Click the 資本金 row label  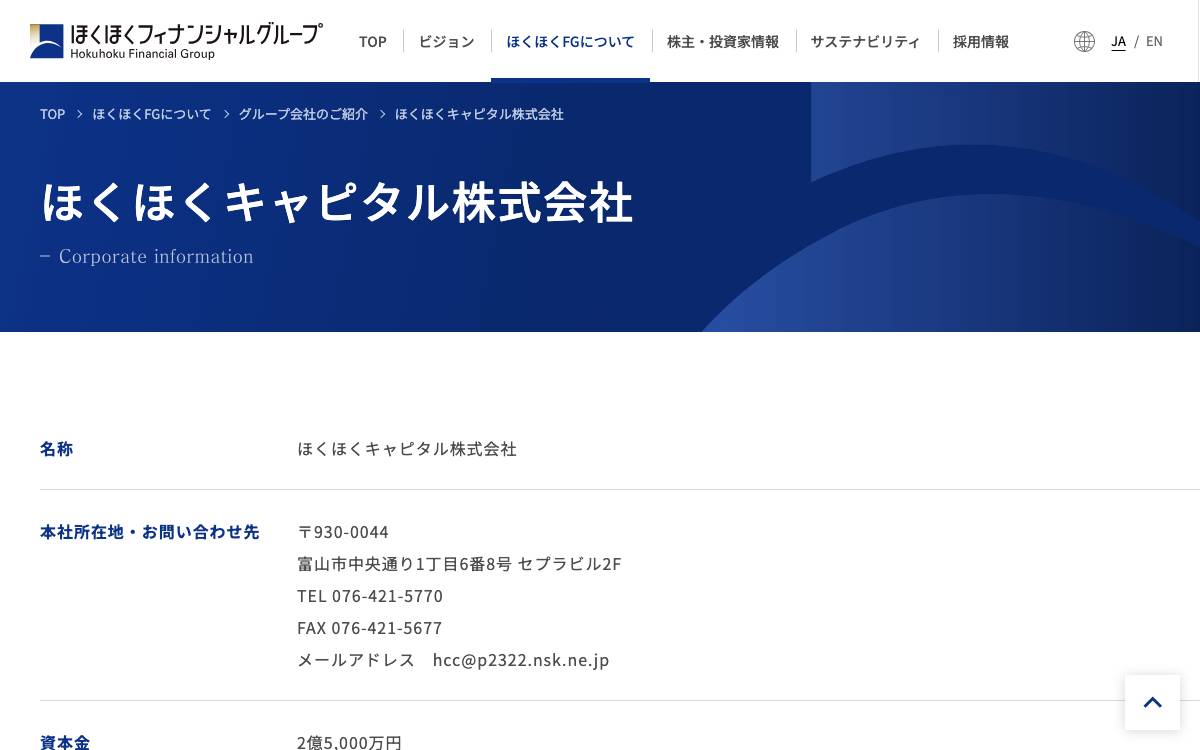point(65,742)
